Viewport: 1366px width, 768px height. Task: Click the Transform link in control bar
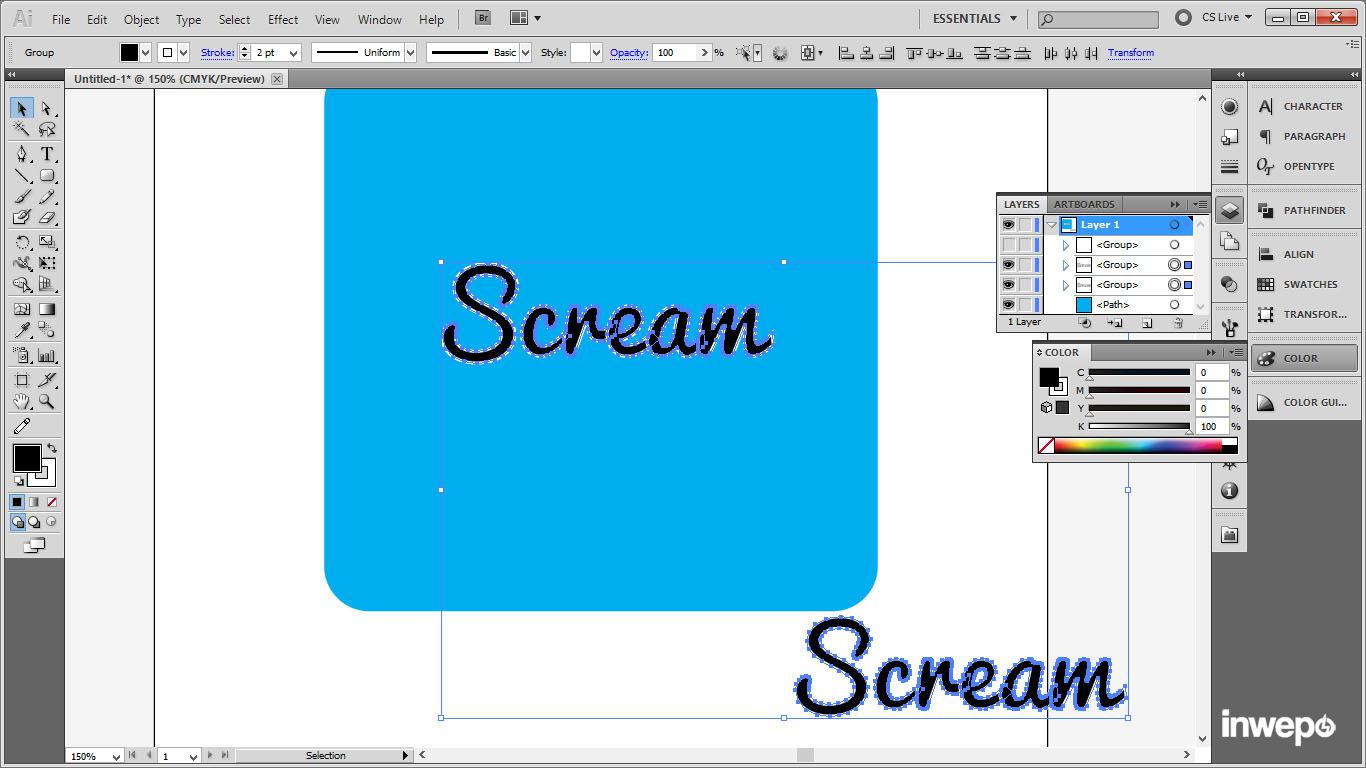pyautogui.click(x=1131, y=53)
